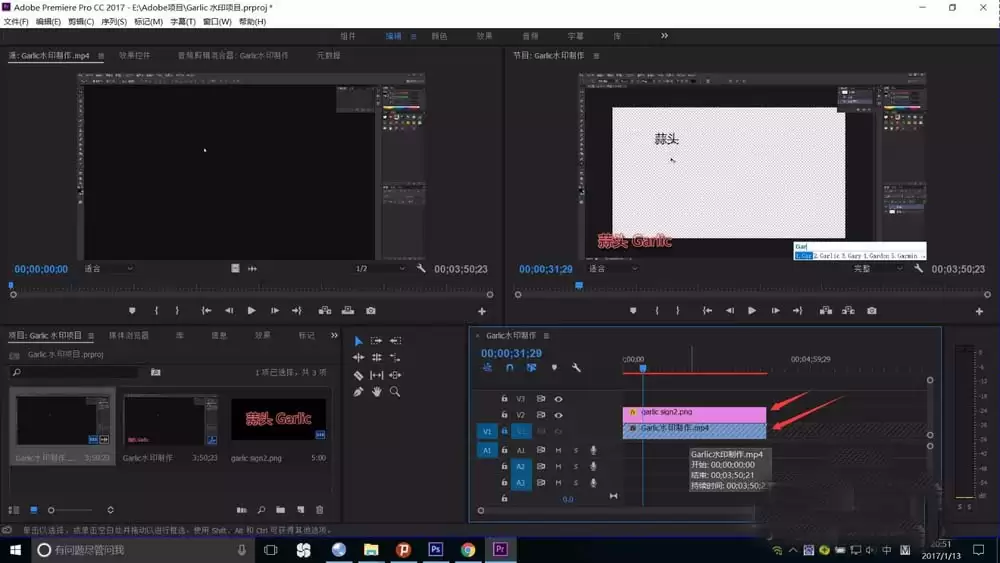Expand hidden Project panel tabs with chevron
The height and width of the screenshot is (563, 1000).
(334, 336)
